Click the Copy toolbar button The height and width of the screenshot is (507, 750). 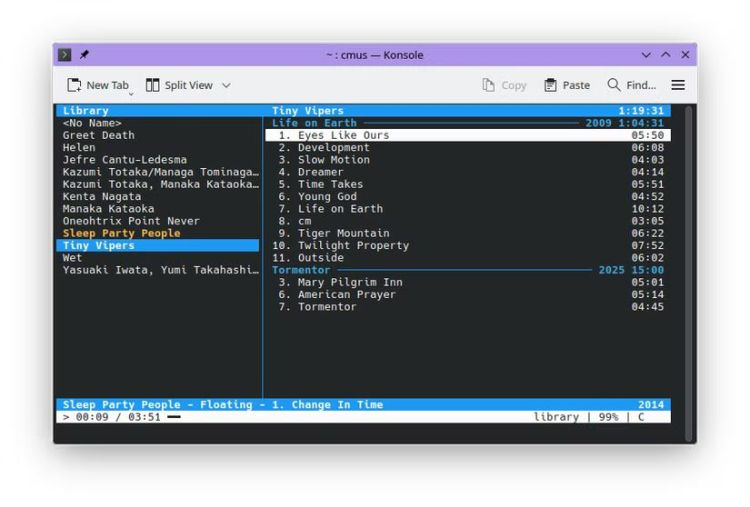click(504, 86)
